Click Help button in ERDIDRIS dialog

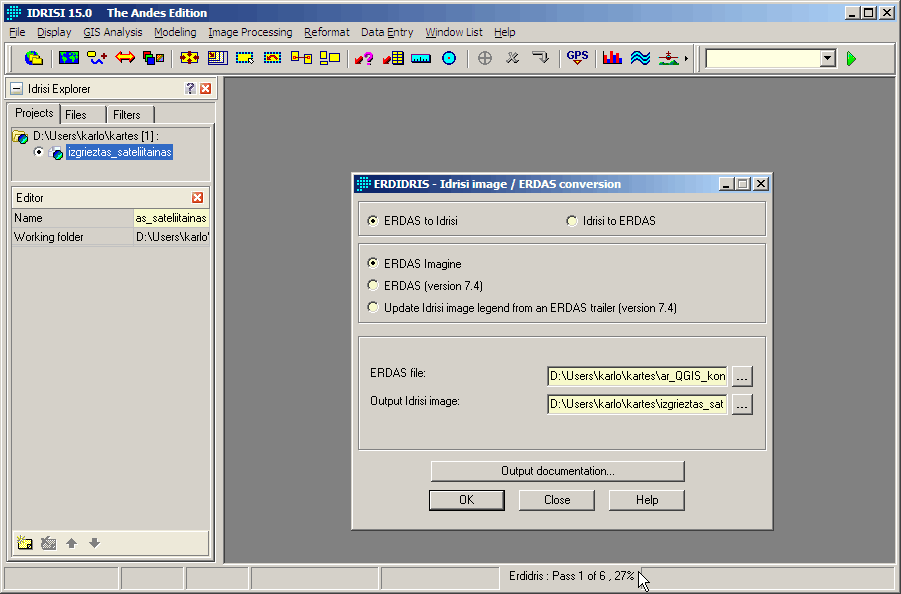646,500
